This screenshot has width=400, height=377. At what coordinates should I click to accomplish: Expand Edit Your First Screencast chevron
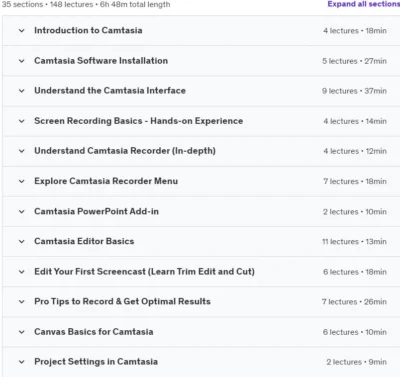[22, 272]
